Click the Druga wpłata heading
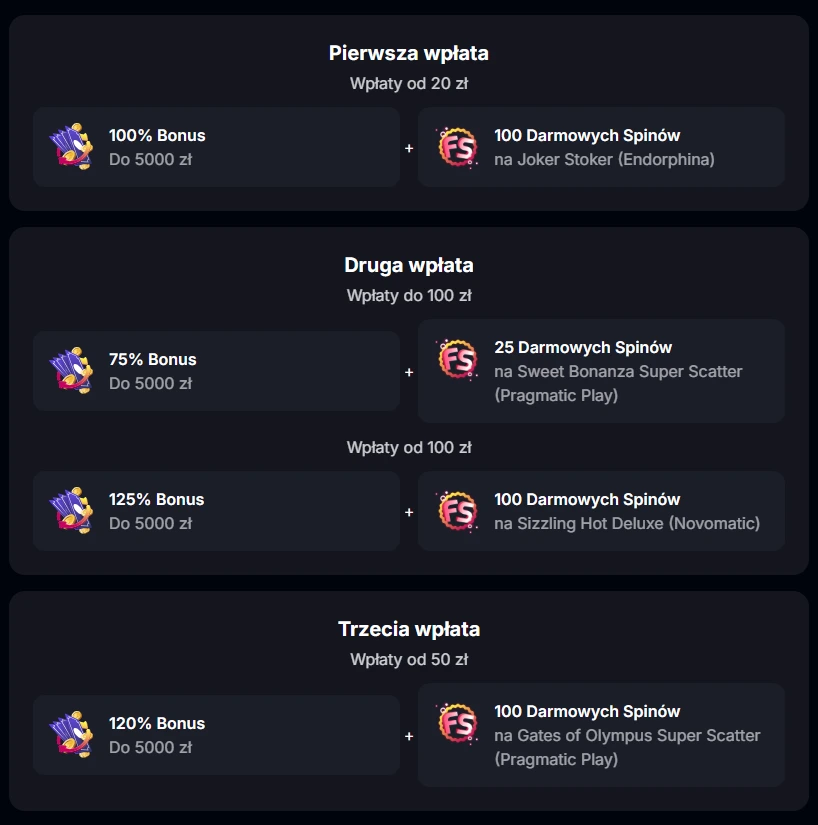This screenshot has height=825, width=818. click(409, 265)
